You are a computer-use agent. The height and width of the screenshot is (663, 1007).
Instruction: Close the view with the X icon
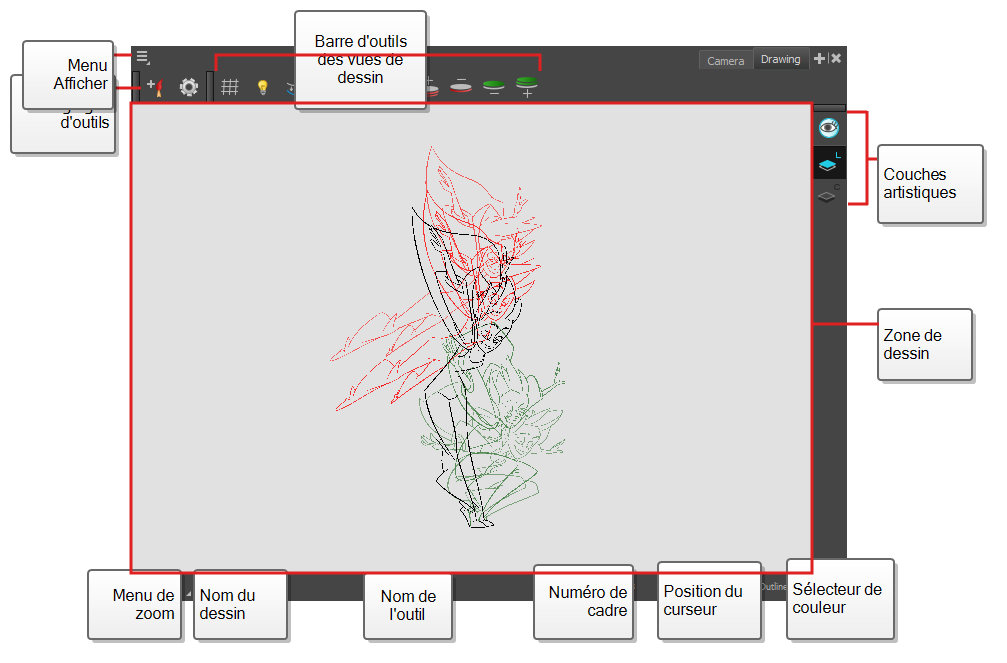click(836, 58)
